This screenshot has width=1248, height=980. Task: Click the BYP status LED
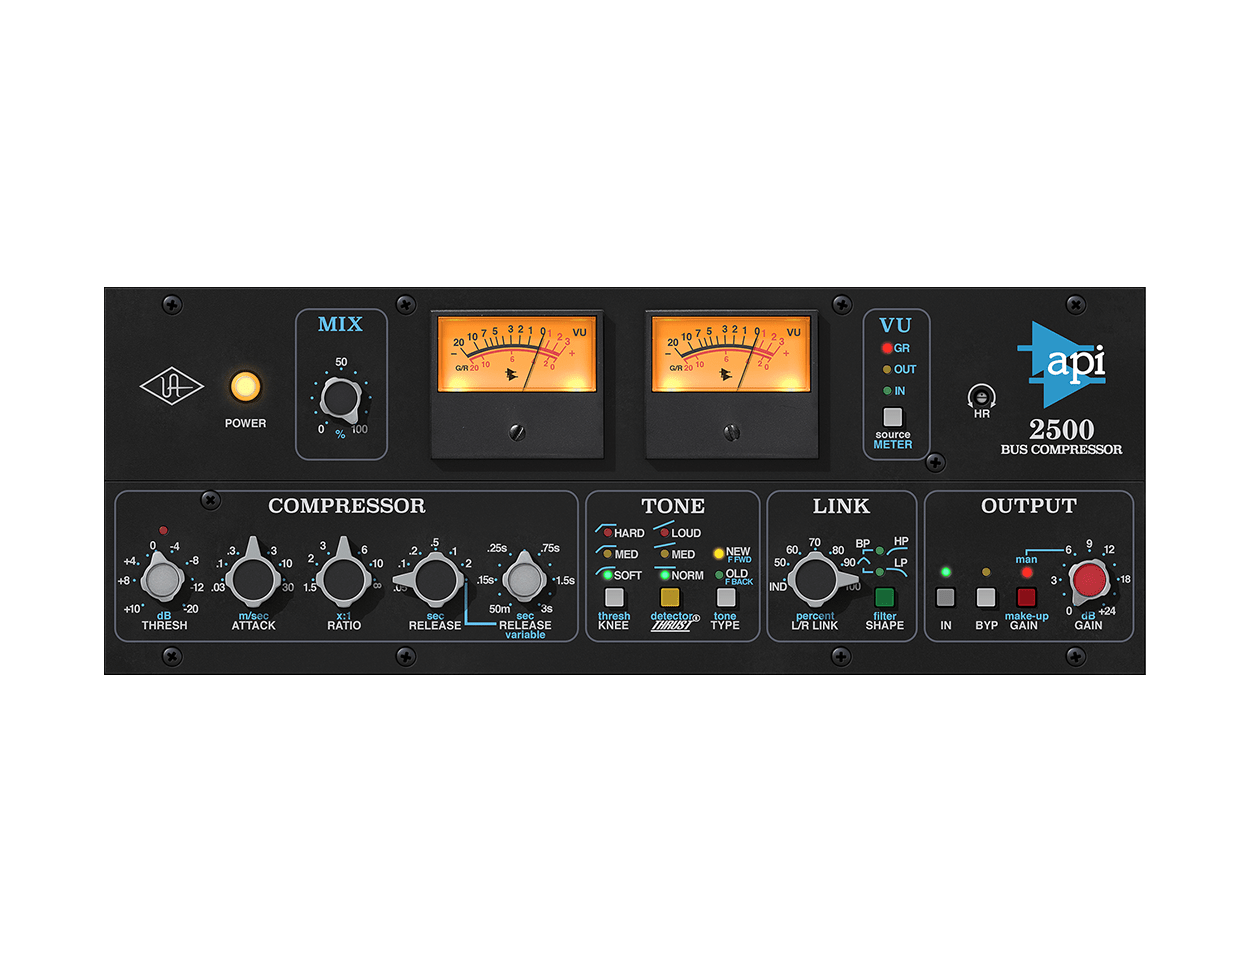(x=986, y=572)
